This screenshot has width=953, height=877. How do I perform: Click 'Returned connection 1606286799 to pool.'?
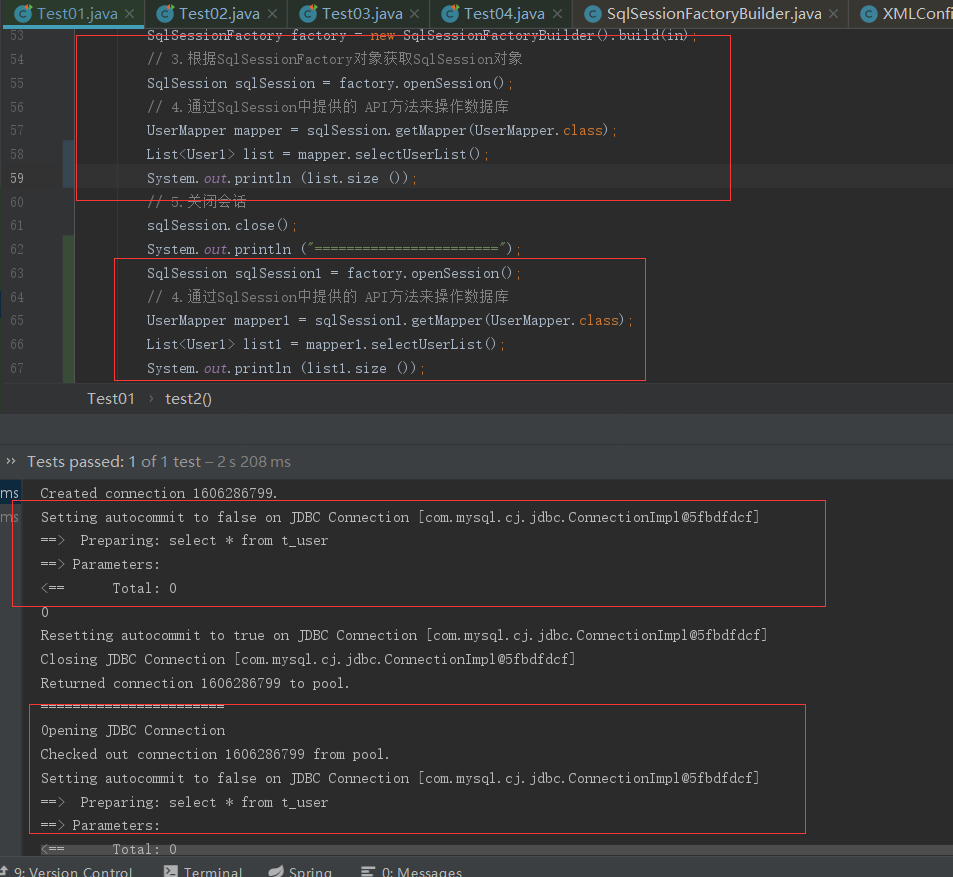tap(194, 683)
